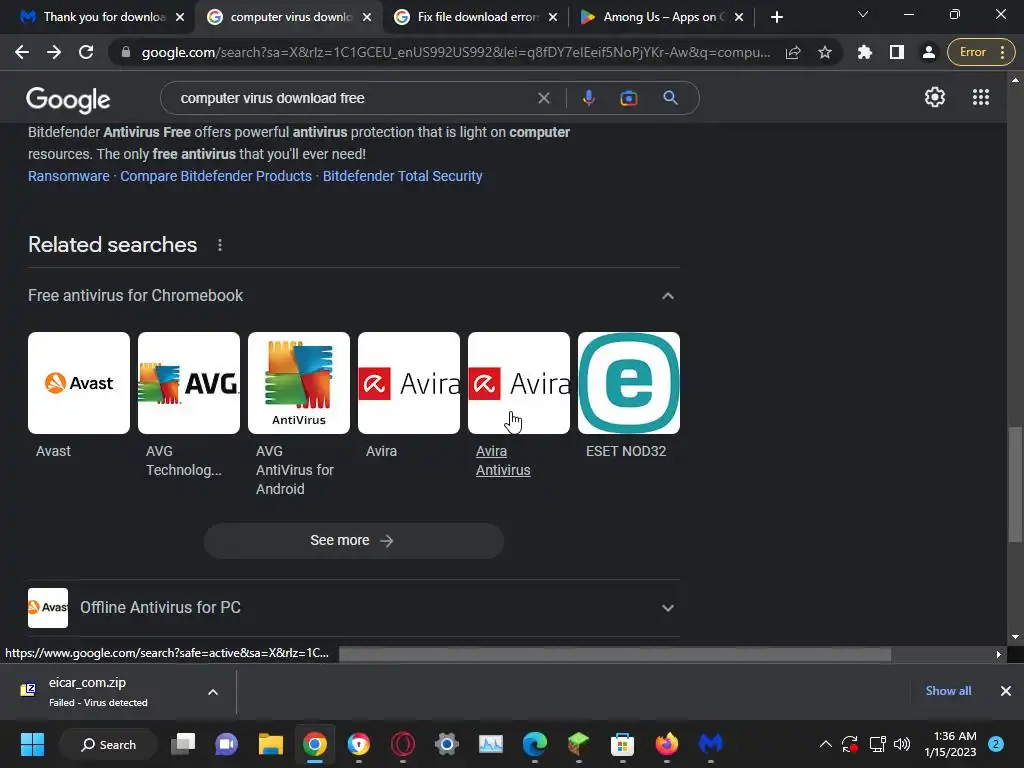Open the Related searches options menu
Viewport: 1024px width, 768px height.
[x=219, y=245]
